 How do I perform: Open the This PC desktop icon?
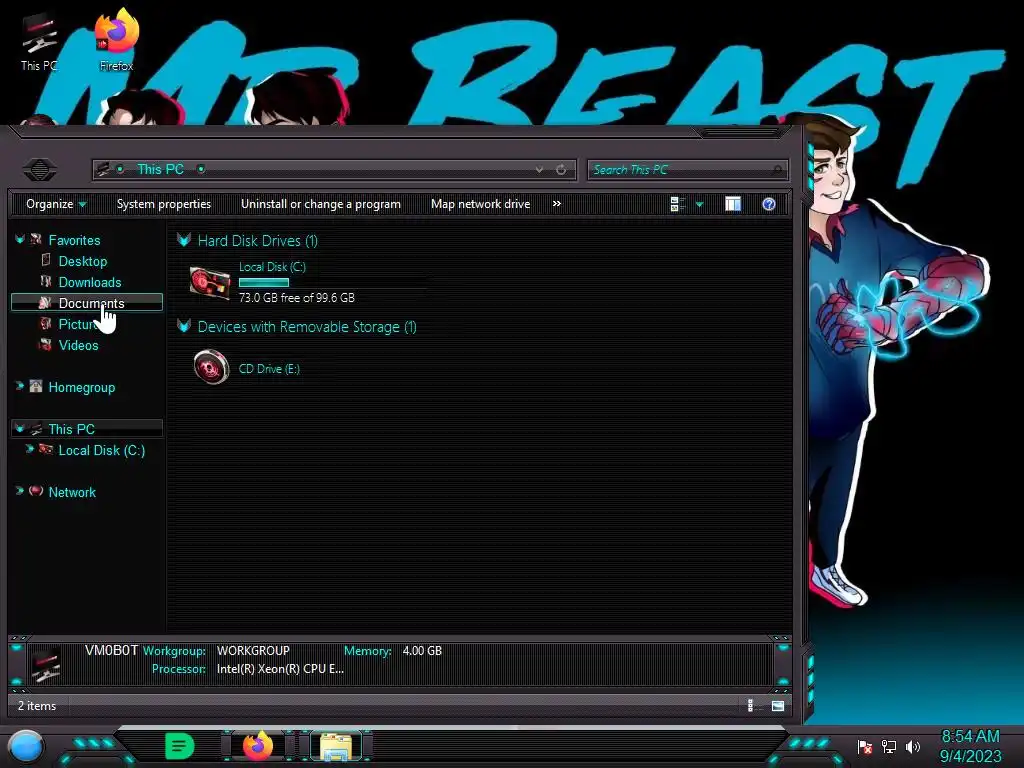pos(39,42)
